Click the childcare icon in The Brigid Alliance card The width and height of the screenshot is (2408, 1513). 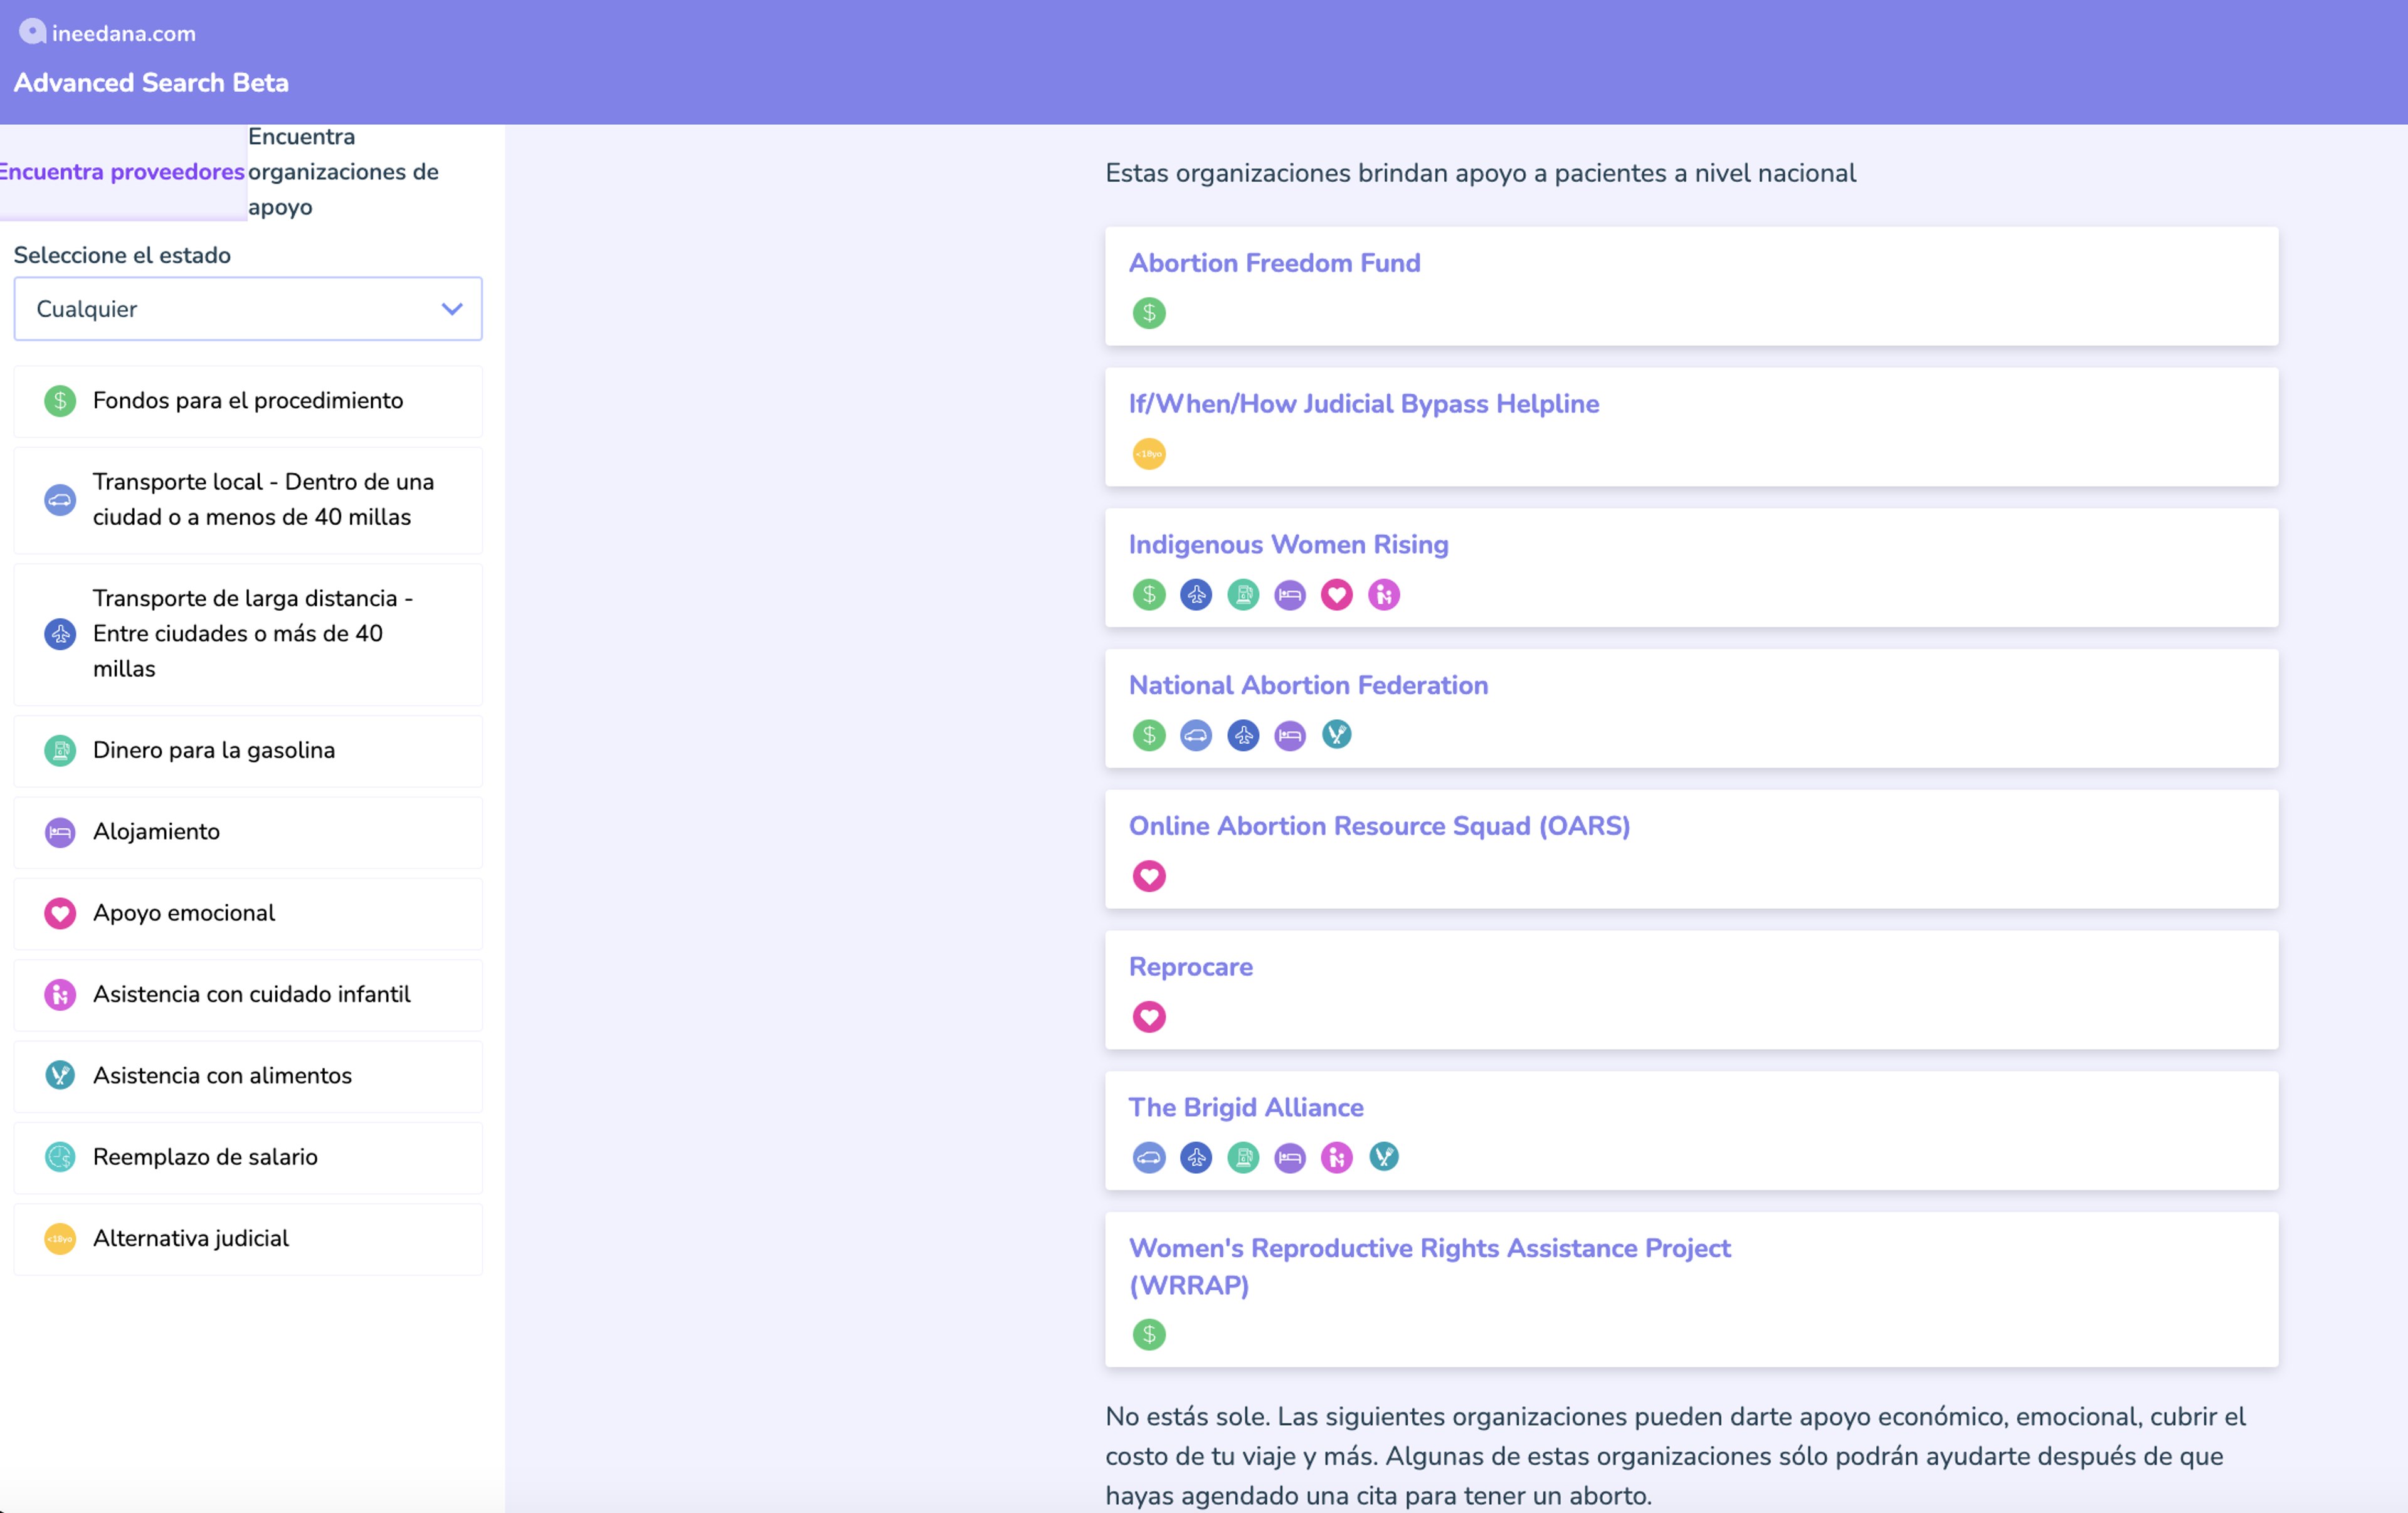coord(1337,1158)
